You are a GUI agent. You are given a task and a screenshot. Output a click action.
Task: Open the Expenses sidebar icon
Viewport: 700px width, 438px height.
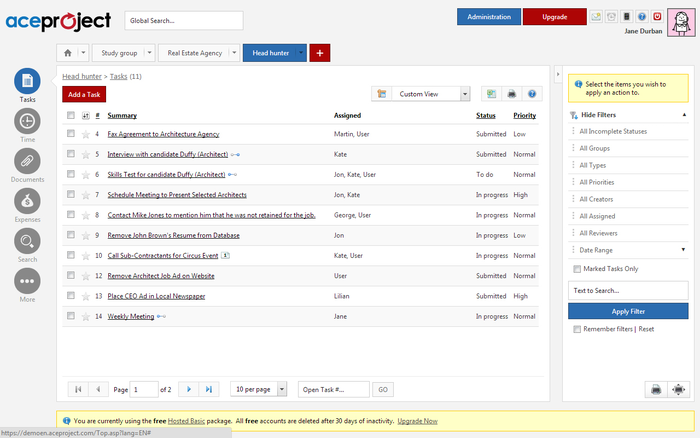coord(27,201)
